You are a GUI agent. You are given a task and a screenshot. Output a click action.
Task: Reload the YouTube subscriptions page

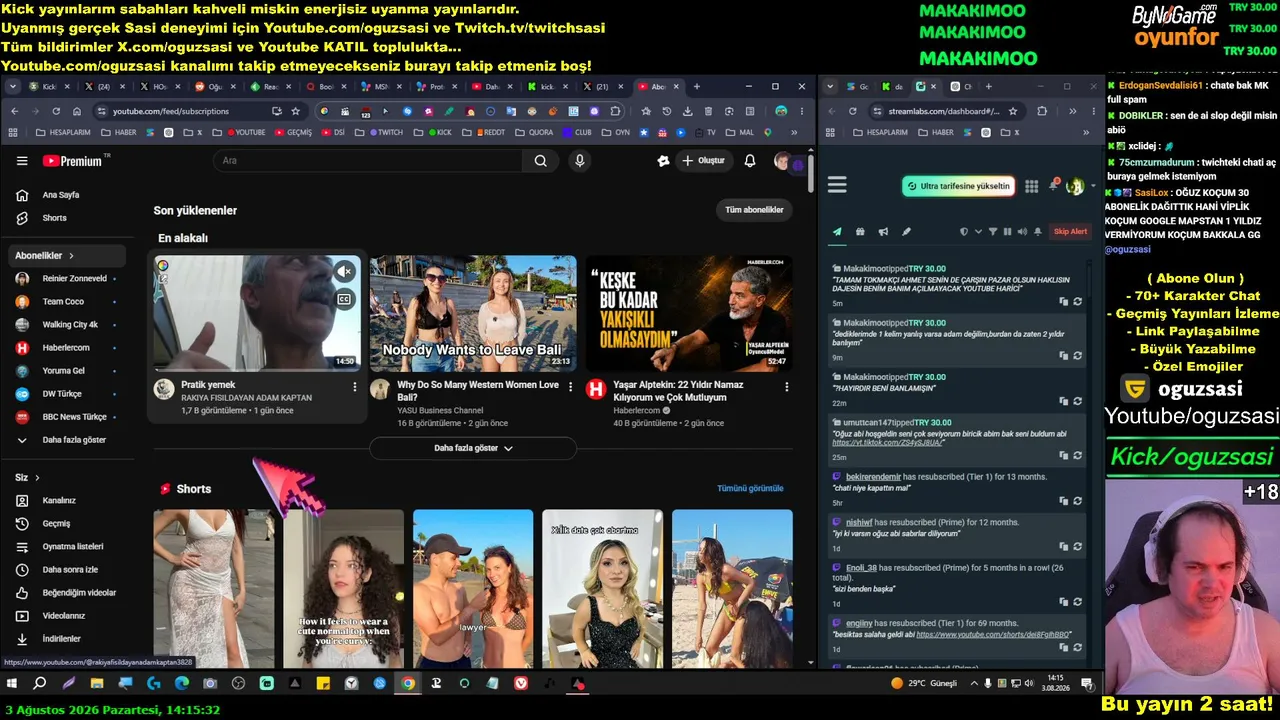coord(56,111)
